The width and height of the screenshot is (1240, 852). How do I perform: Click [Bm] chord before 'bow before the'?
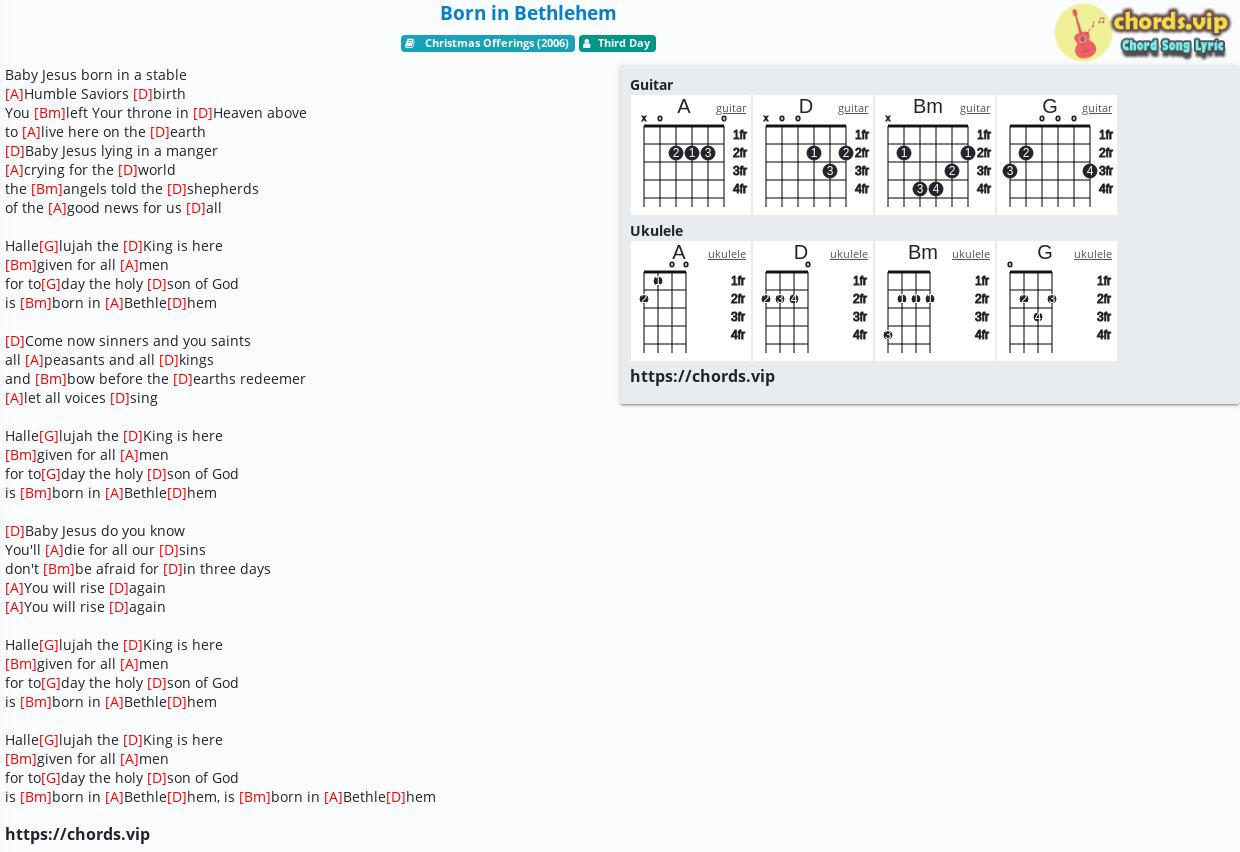51,379
